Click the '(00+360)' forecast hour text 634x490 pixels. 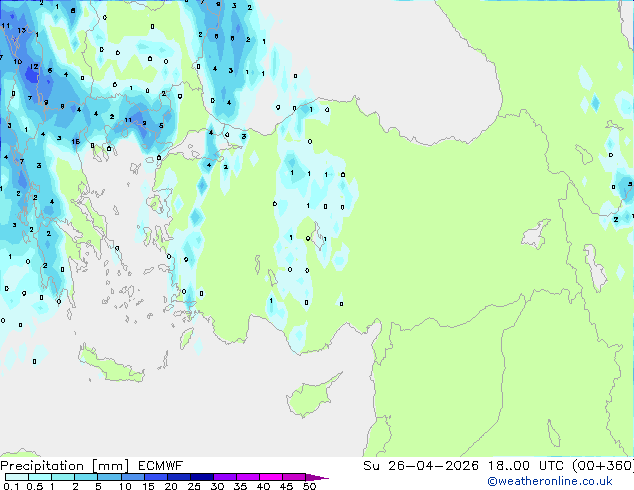point(603,466)
